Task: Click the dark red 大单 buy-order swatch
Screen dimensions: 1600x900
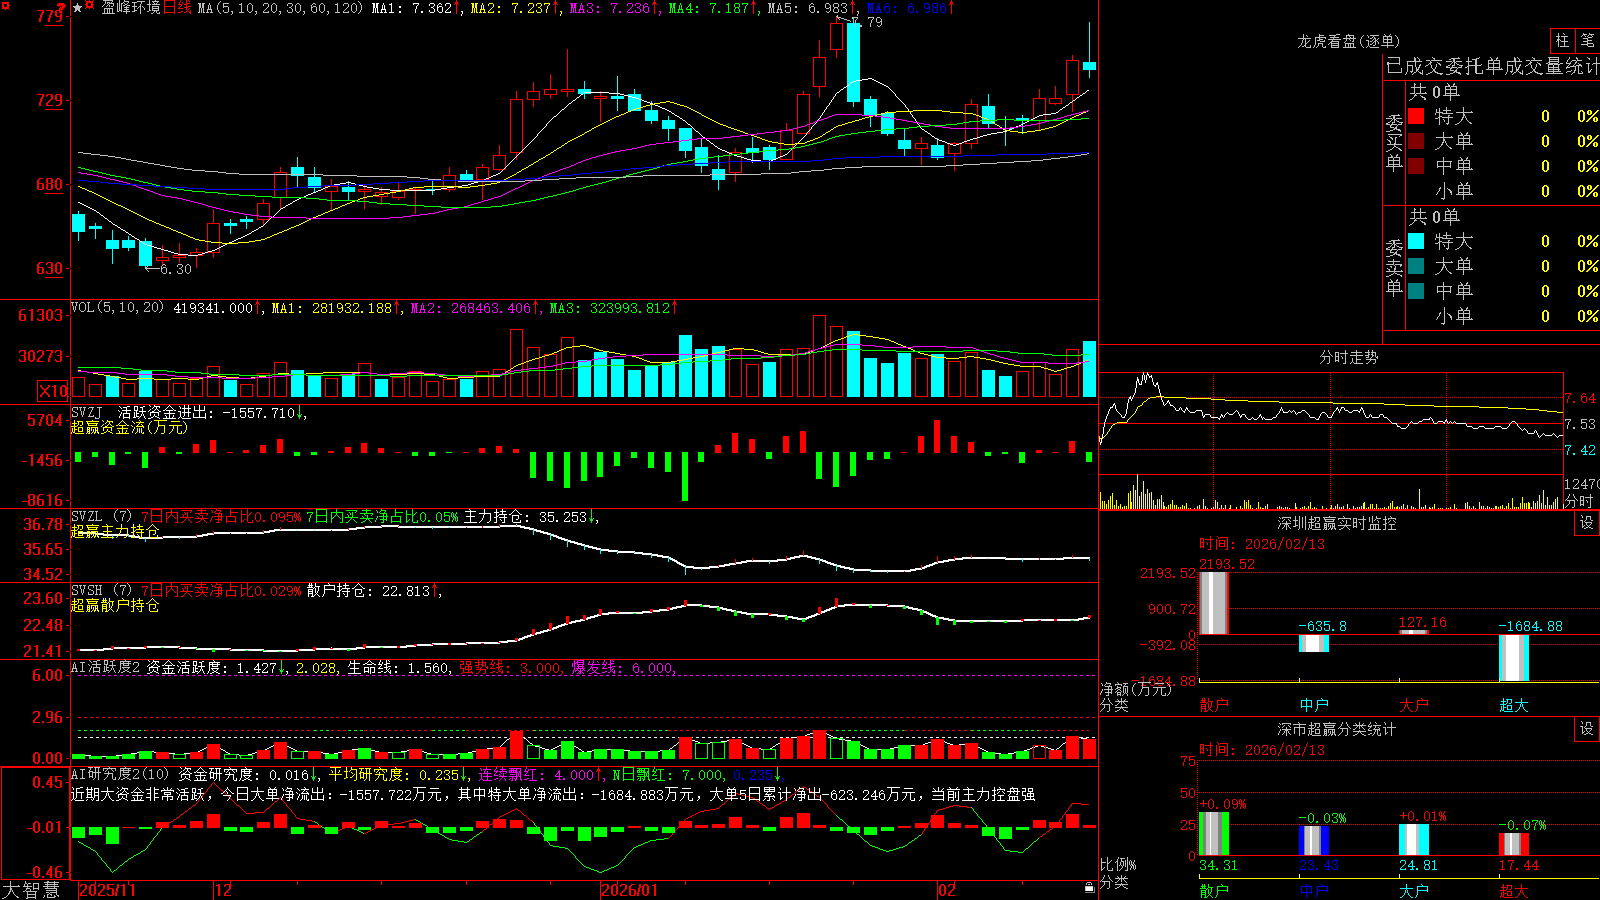Action: click(1416, 141)
